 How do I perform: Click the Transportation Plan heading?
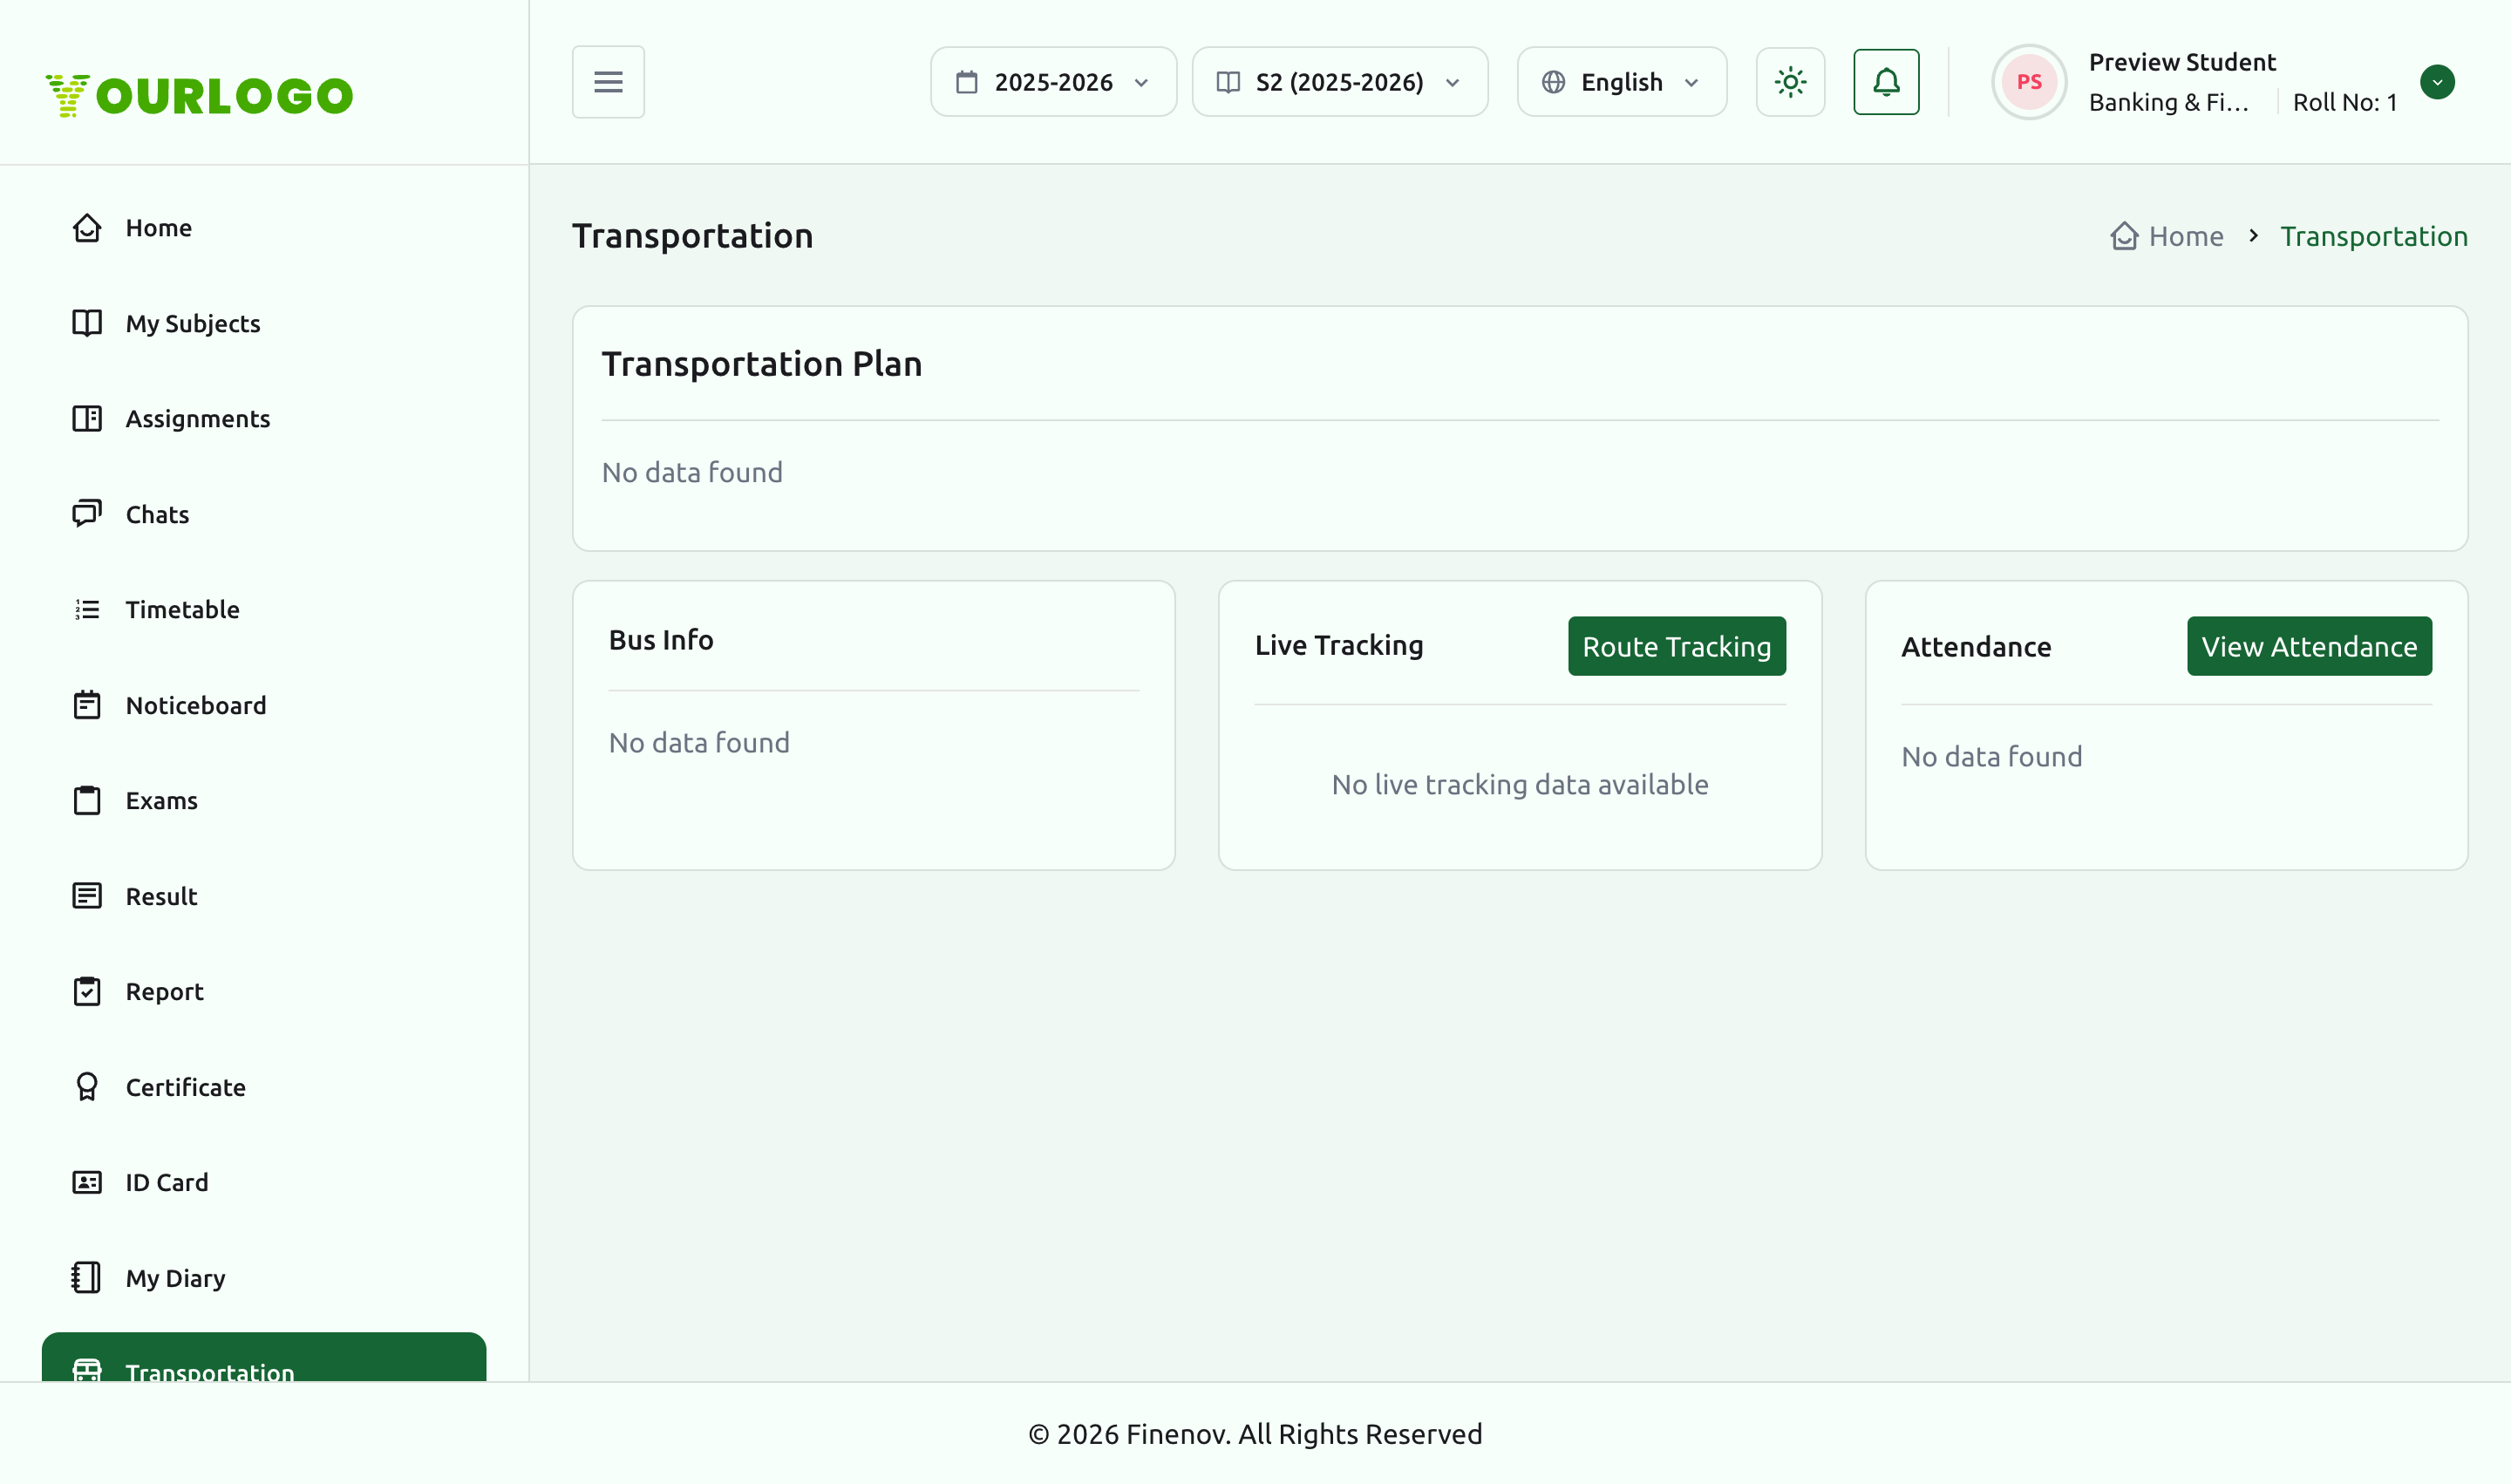pyautogui.click(x=762, y=364)
